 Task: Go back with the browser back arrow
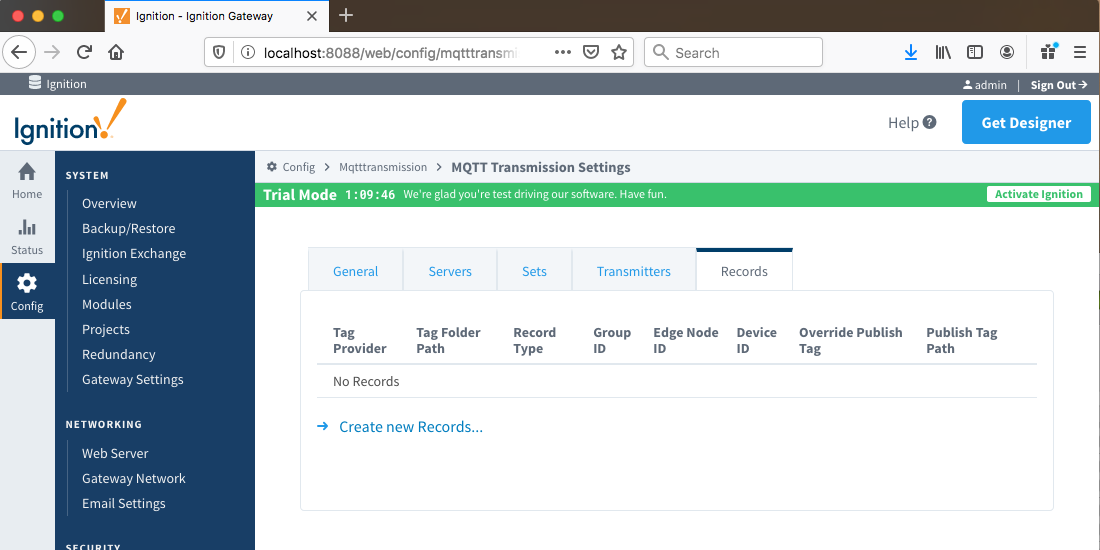tap(19, 52)
